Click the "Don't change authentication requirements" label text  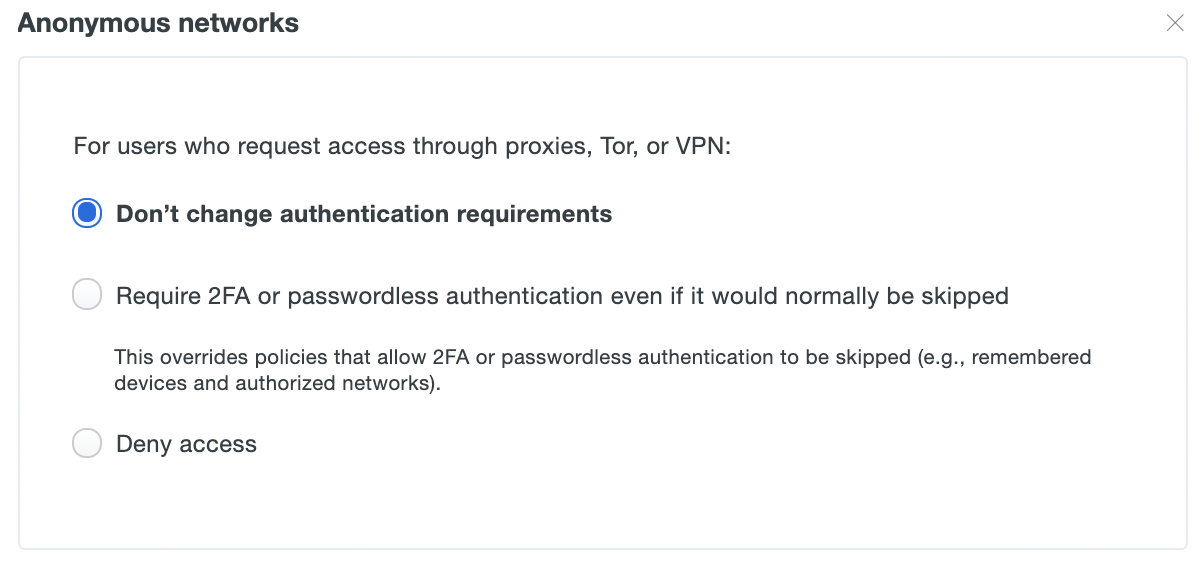364,214
